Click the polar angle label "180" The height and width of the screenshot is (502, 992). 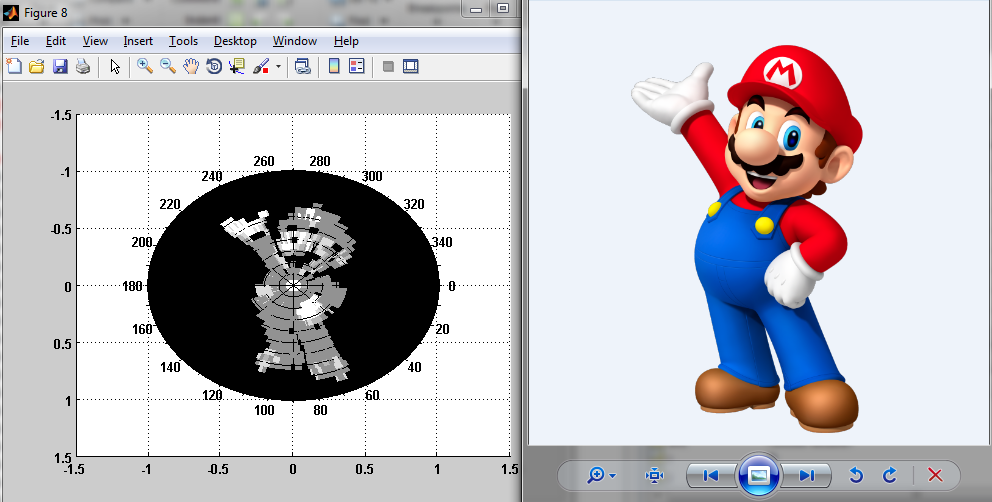[x=132, y=286]
